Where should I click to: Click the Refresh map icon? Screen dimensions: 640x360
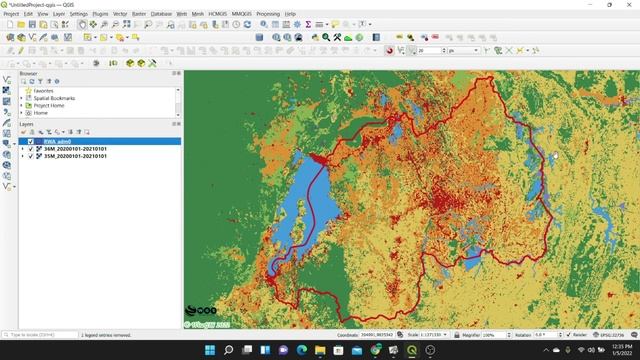247,24
